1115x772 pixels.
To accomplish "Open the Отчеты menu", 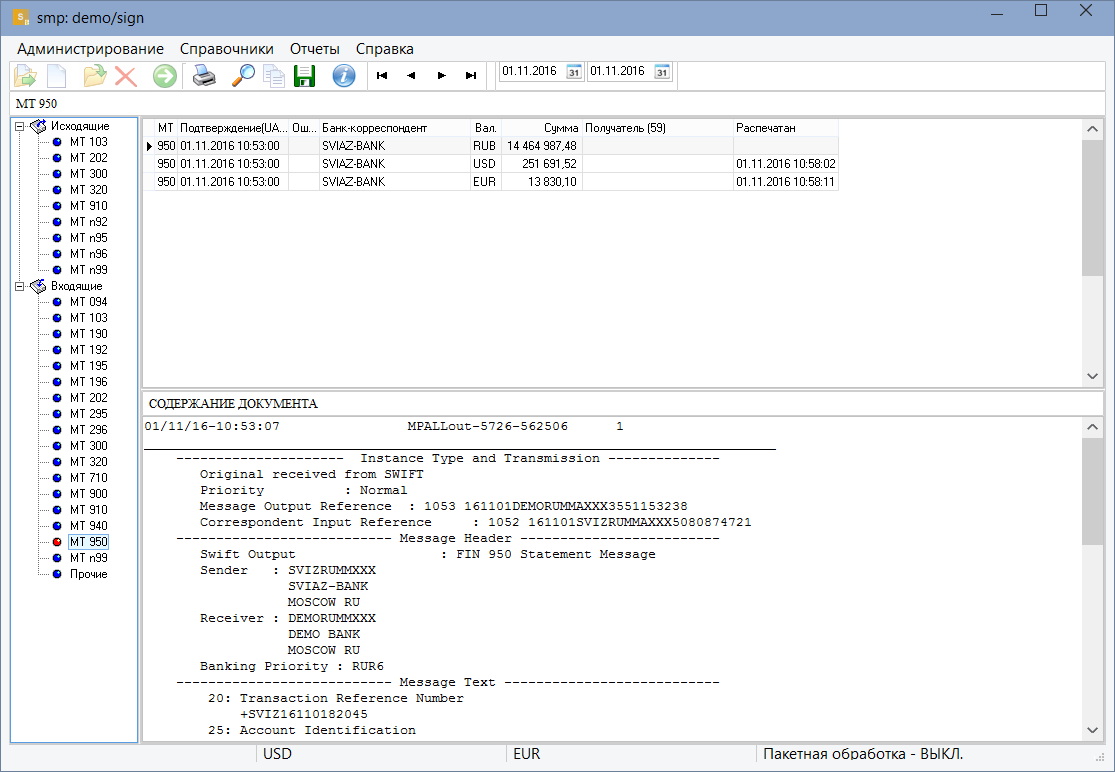I will (x=315, y=49).
